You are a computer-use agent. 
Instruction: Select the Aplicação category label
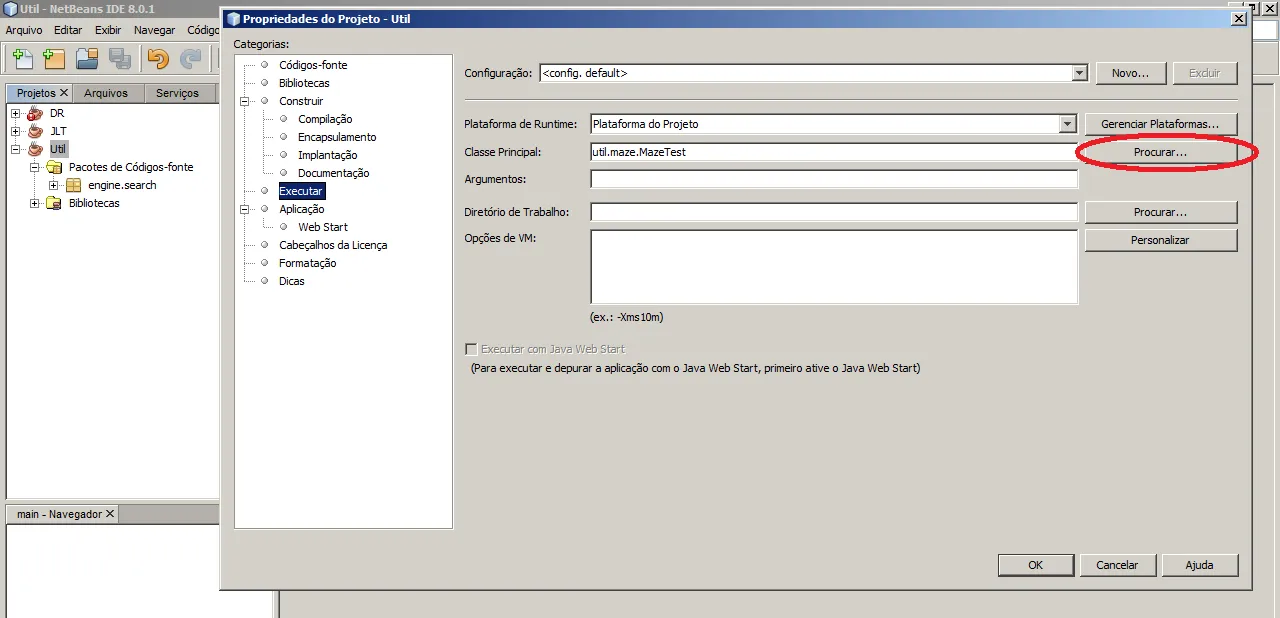coord(302,209)
